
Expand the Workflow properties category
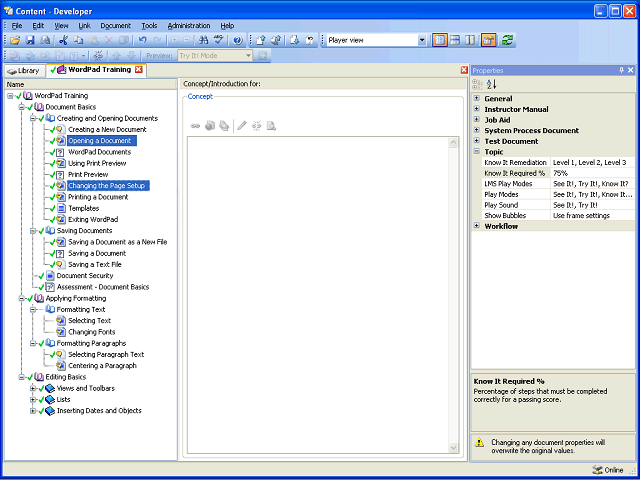pyautogui.click(x=476, y=226)
